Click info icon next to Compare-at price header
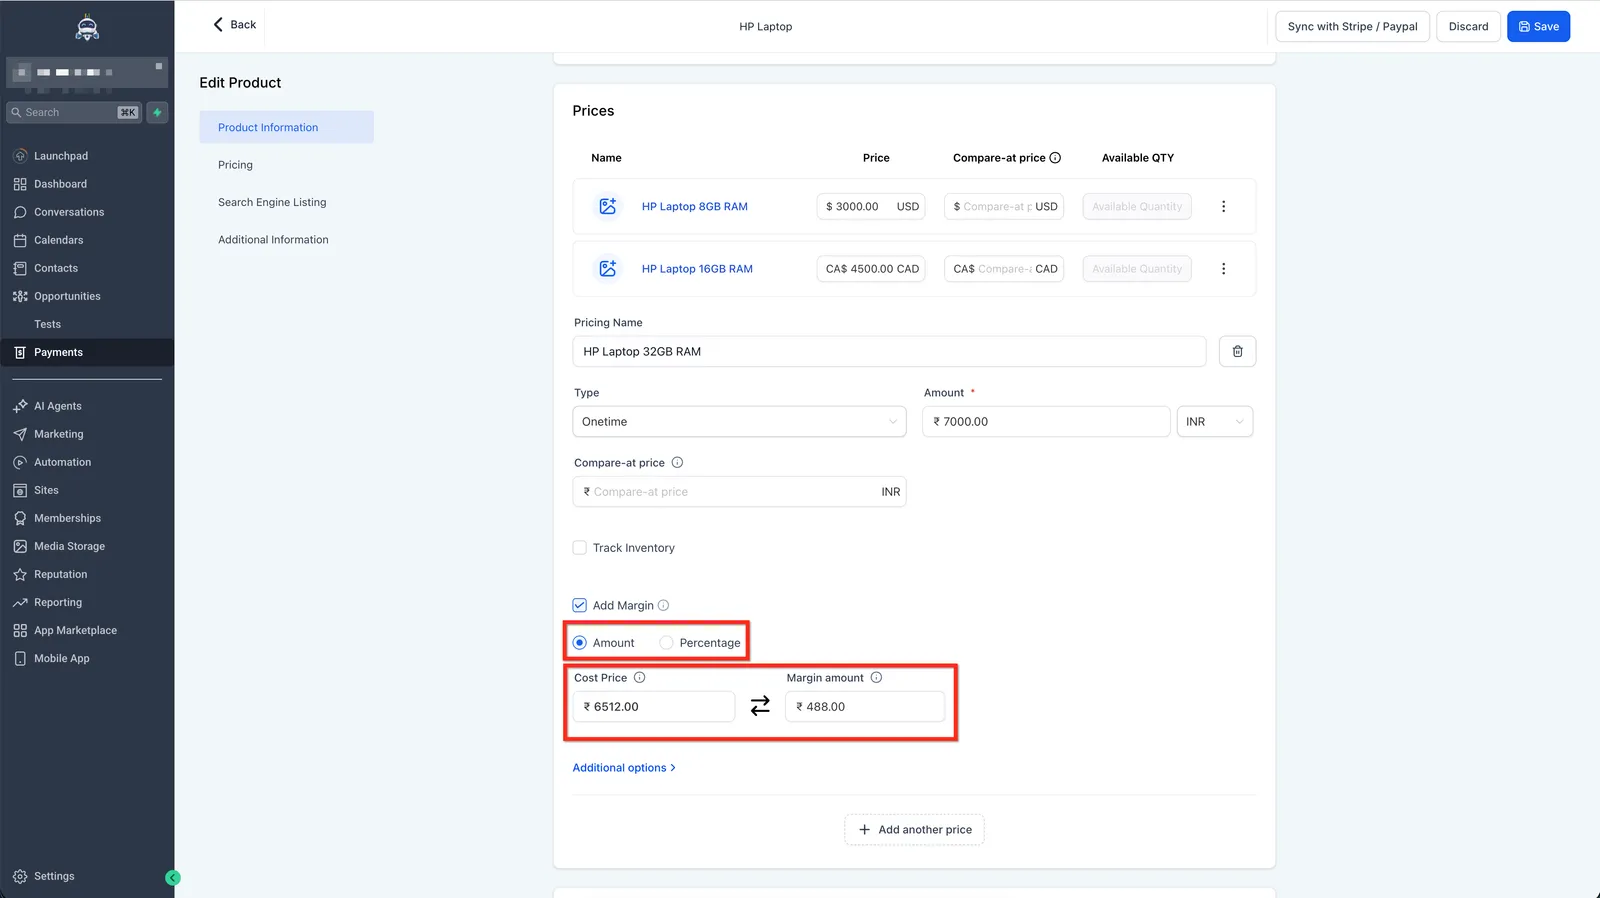 coord(1055,158)
